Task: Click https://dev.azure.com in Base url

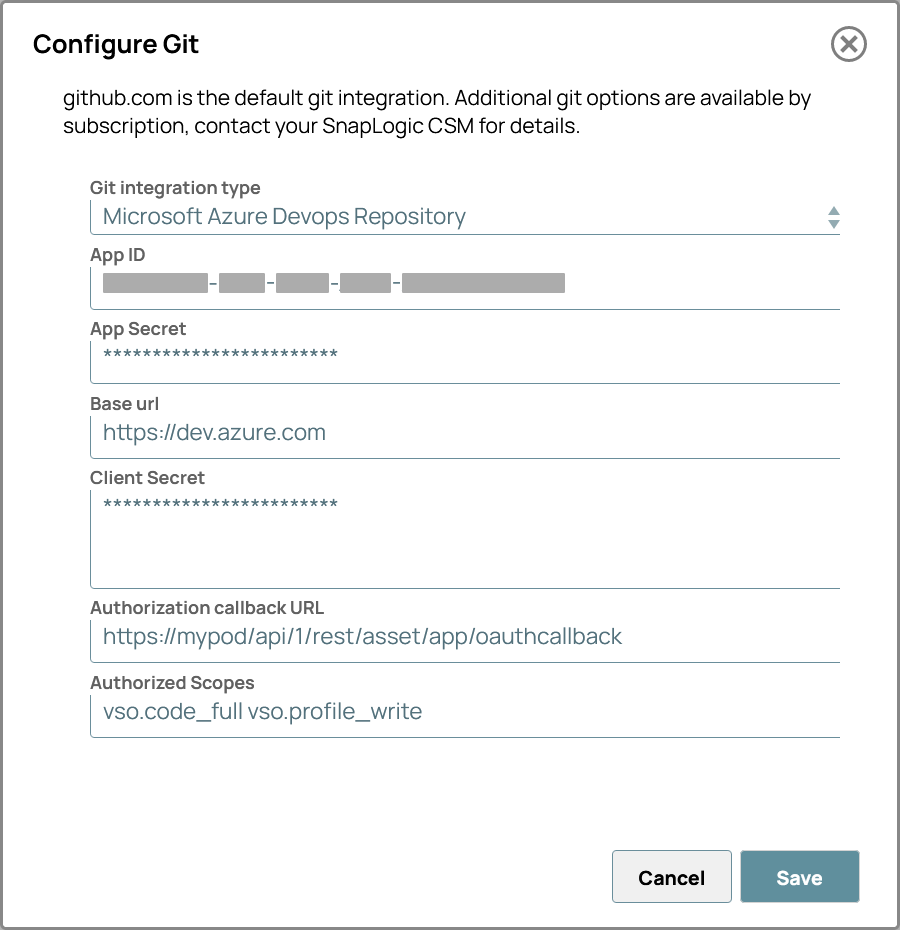Action: 213,432
